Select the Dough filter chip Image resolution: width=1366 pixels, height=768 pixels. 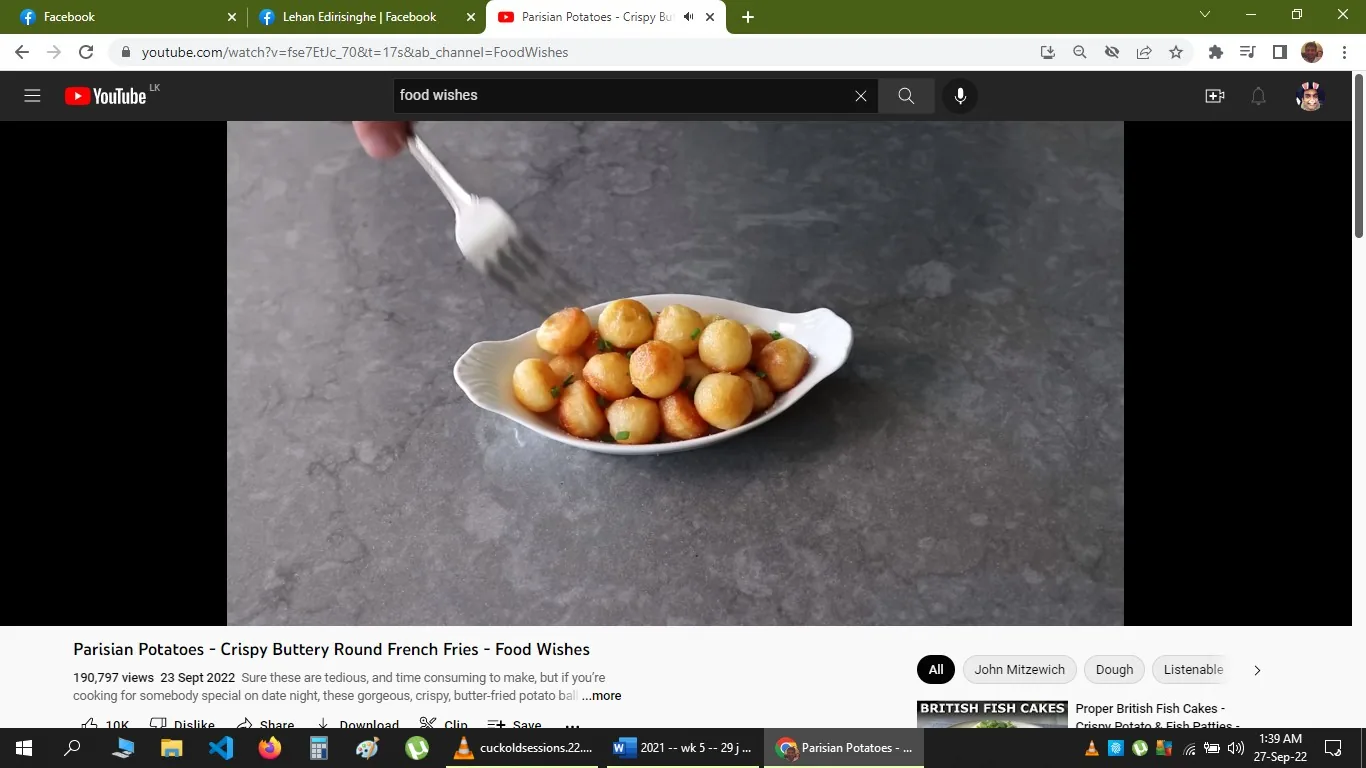pyautogui.click(x=1113, y=669)
